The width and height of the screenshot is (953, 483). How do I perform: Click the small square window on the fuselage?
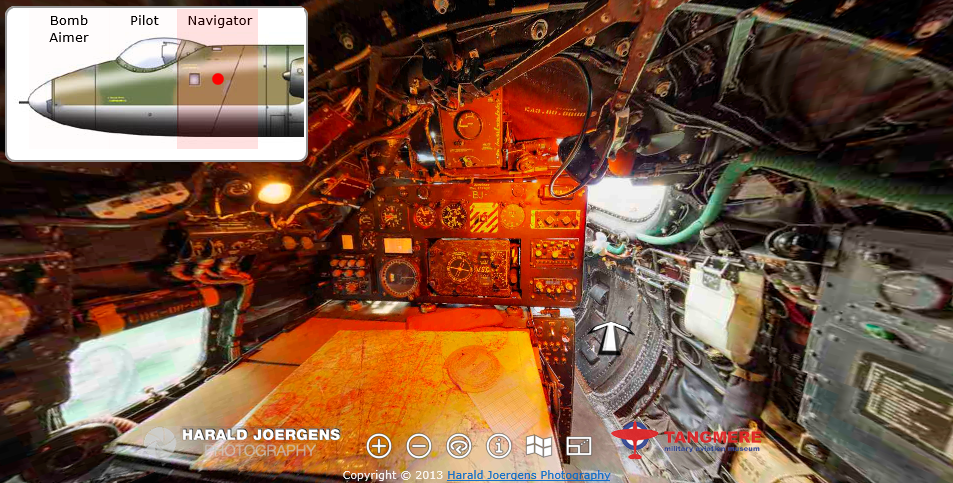point(195,77)
